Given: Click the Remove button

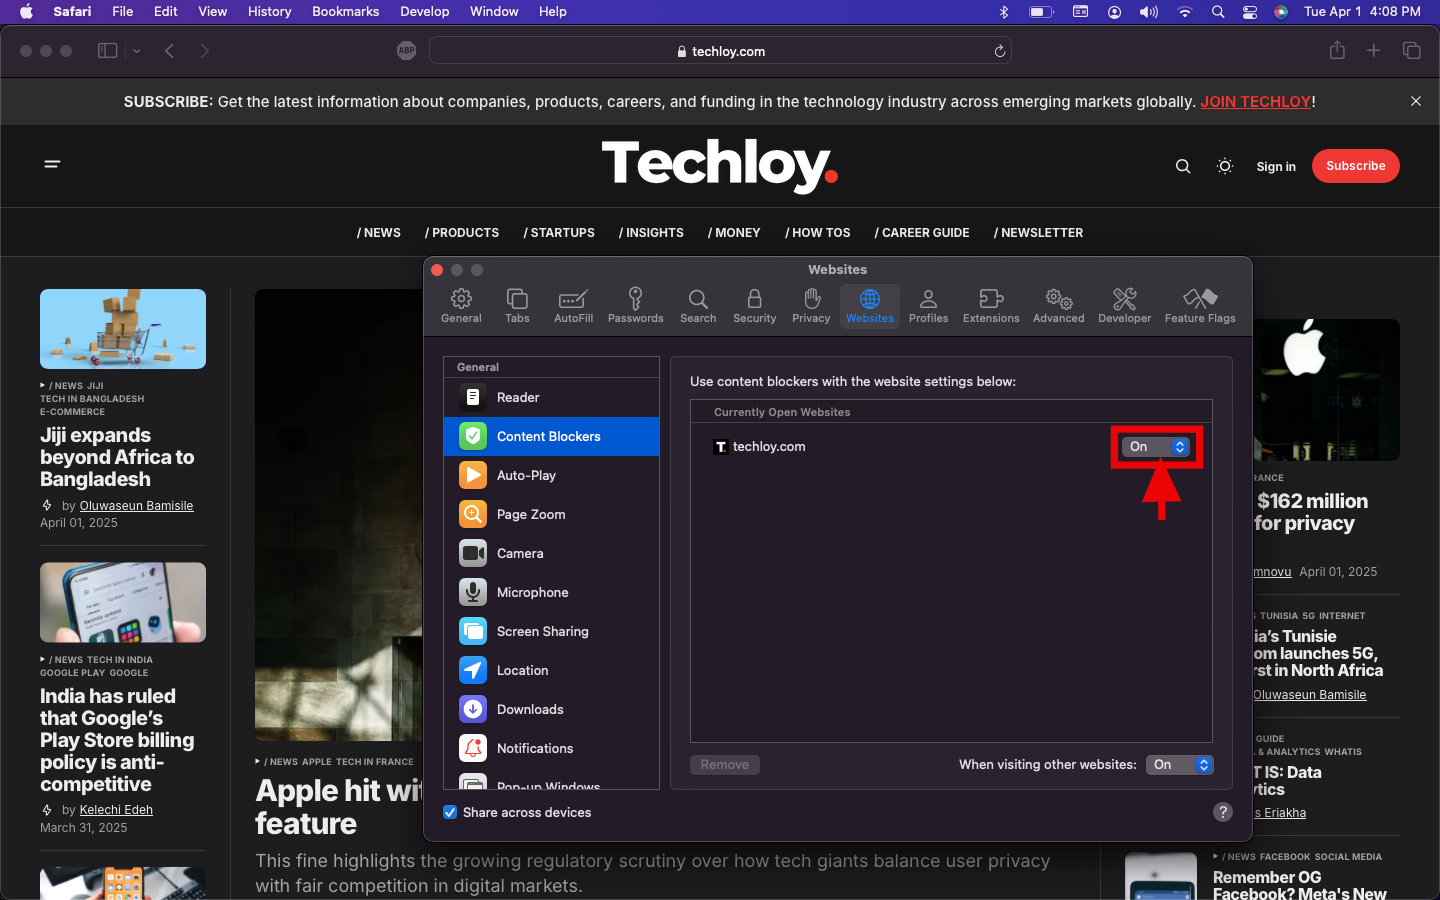Looking at the screenshot, I should pyautogui.click(x=725, y=765).
